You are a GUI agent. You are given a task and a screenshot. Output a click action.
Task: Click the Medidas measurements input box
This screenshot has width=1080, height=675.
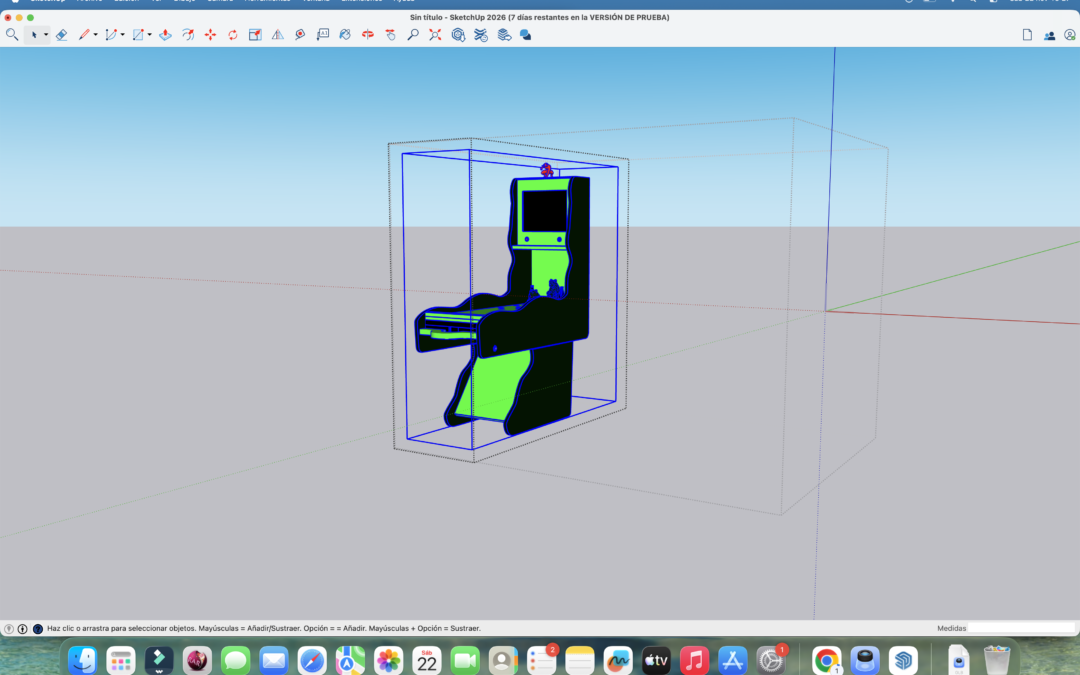click(1020, 628)
